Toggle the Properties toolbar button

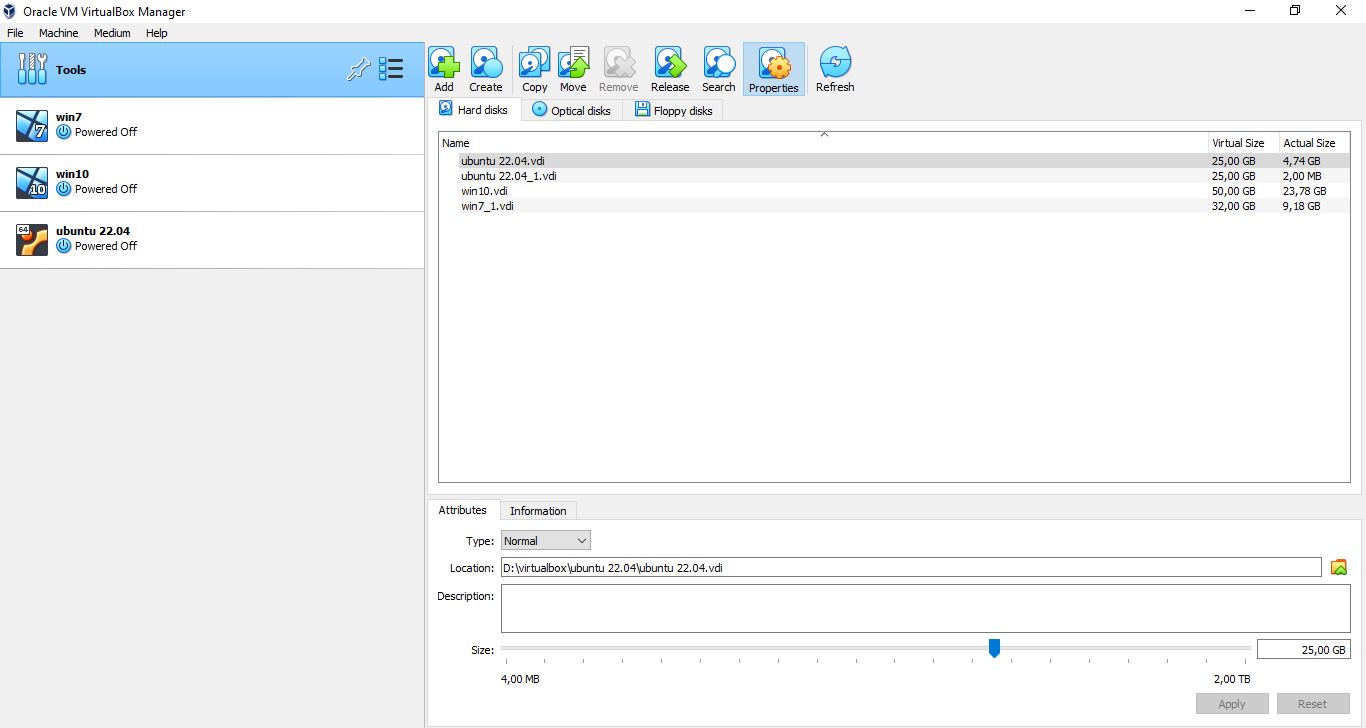point(774,69)
